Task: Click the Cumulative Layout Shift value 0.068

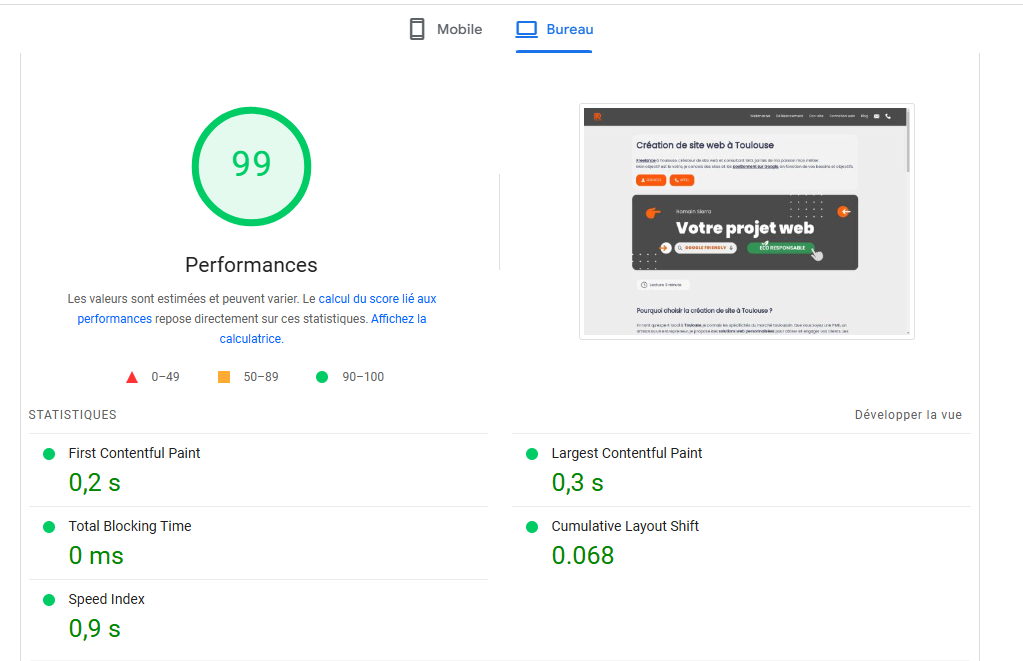Action: click(582, 555)
